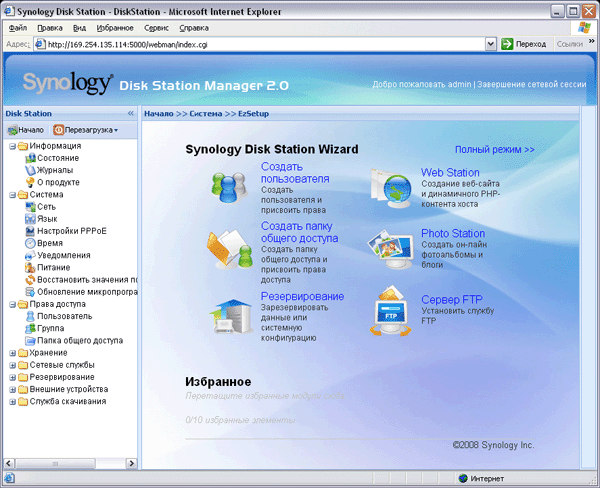Click the Web Station globe icon
The width and height of the screenshot is (600, 488).
pos(391,186)
